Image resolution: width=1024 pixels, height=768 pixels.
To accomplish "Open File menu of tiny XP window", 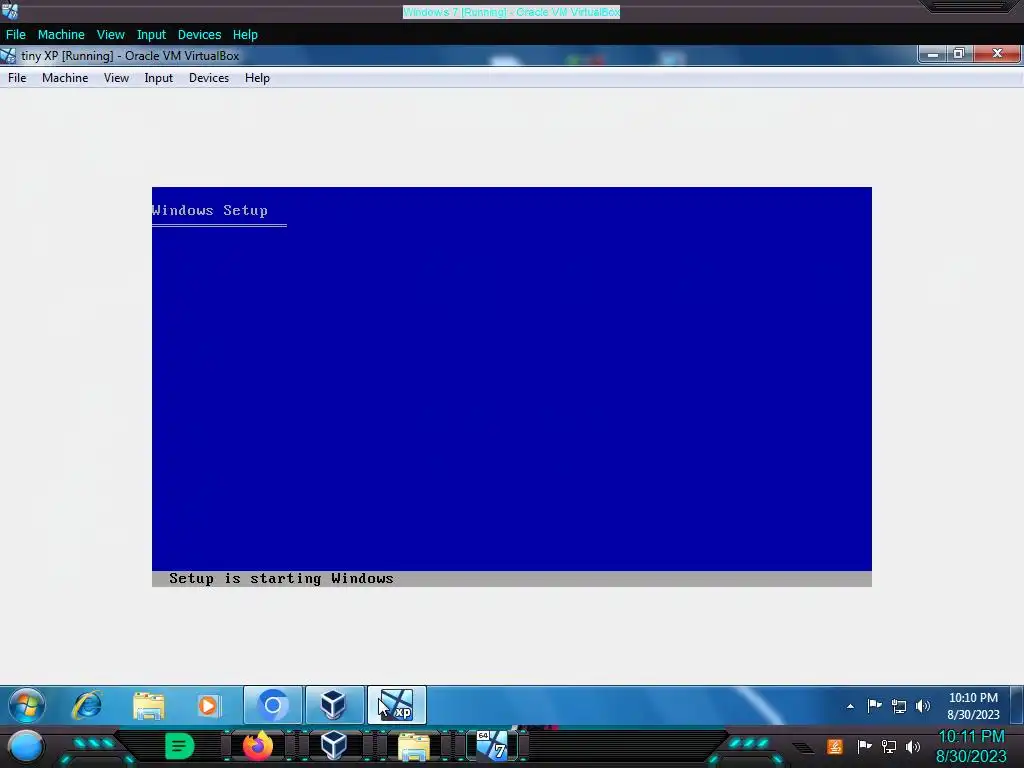I will coord(17,78).
